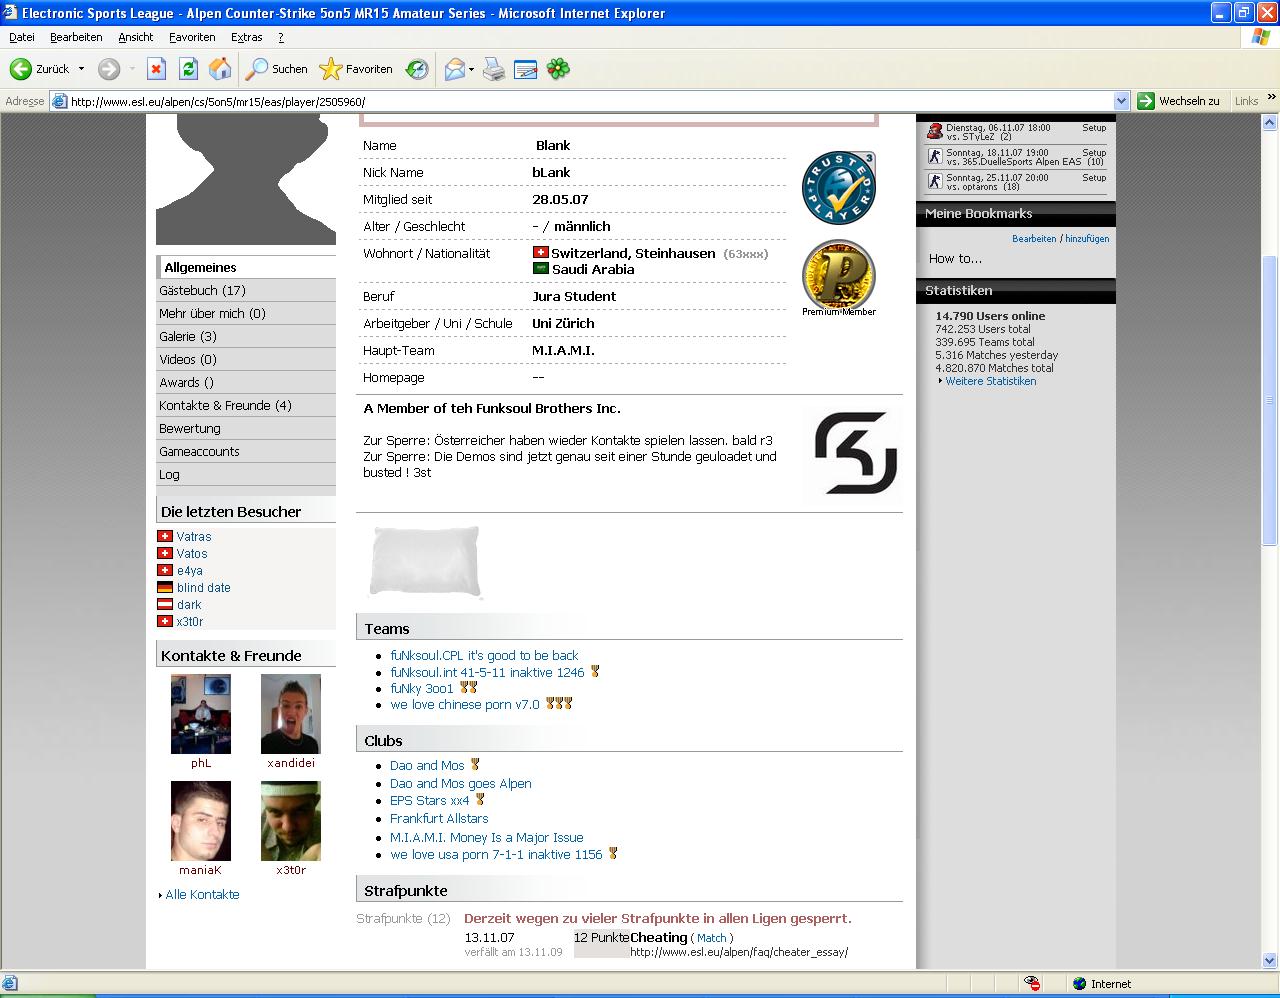This screenshot has width=1280, height=998.
Task: Open the Datei menu
Action: click(x=21, y=37)
